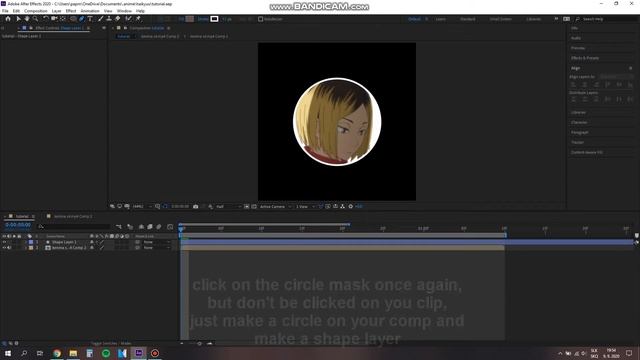Click the current time indicator playhead
Screen dimensions: 640x360
[x=181, y=229]
